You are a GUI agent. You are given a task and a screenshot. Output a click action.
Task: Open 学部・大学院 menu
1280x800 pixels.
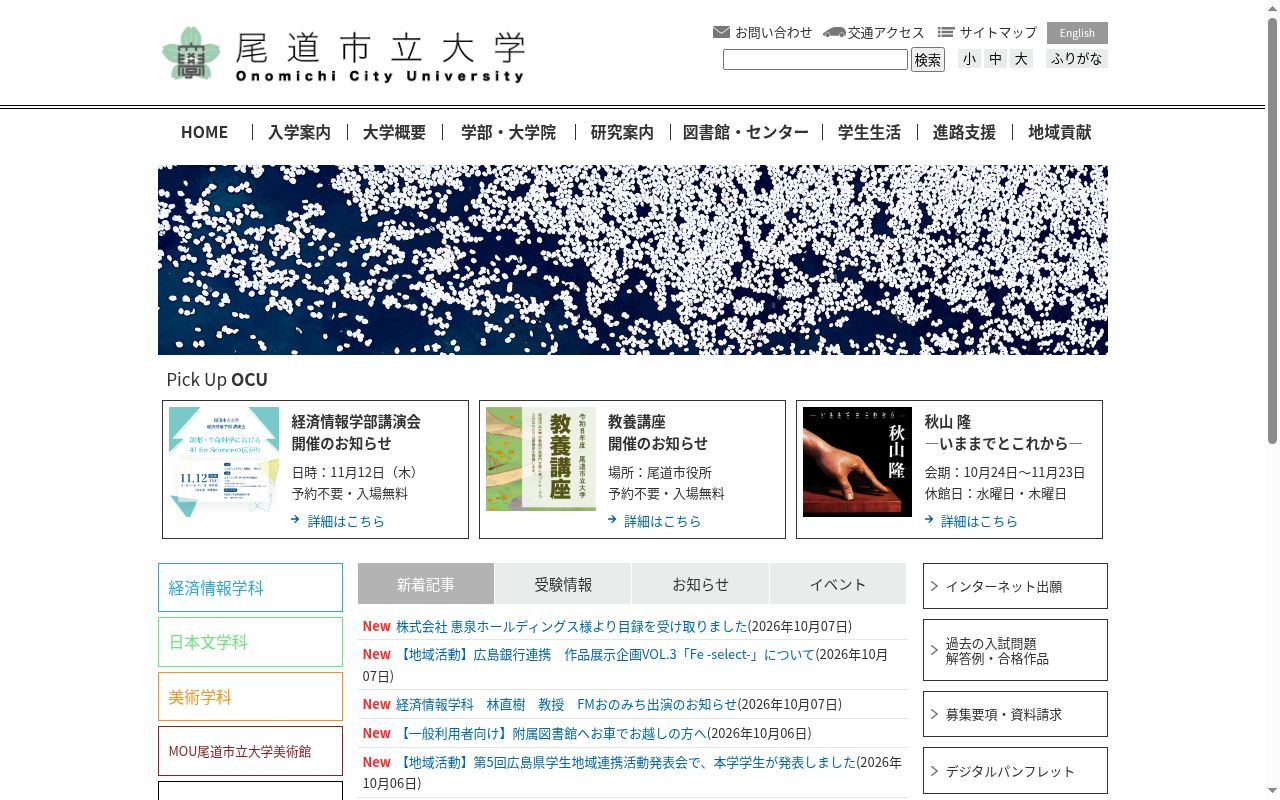coord(508,132)
